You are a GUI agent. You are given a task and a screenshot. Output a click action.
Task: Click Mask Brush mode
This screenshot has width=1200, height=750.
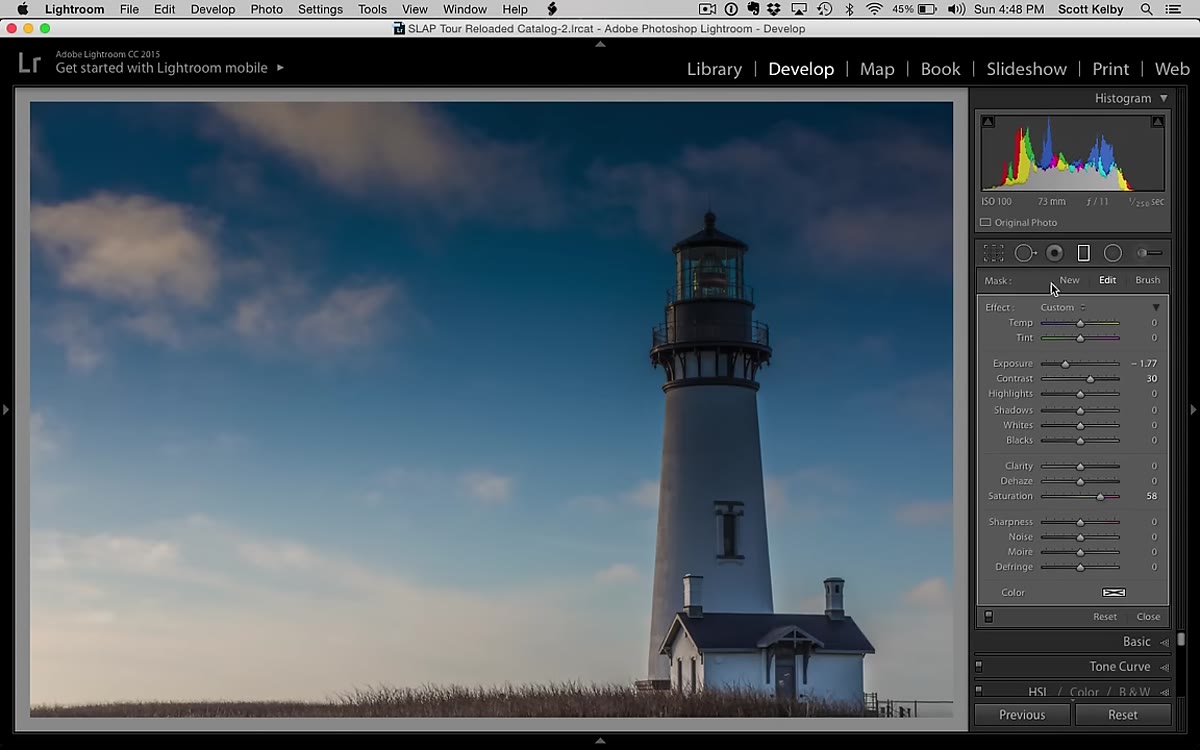(1148, 280)
